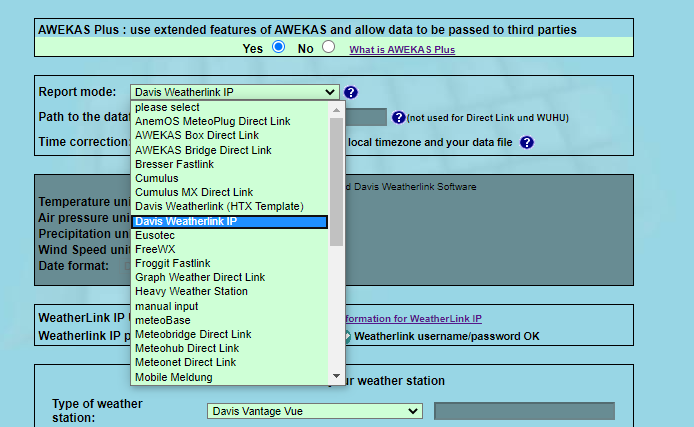Choose AnemOS MeteoPlug Direct Link option
This screenshot has width=694, height=427.
(230, 121)
